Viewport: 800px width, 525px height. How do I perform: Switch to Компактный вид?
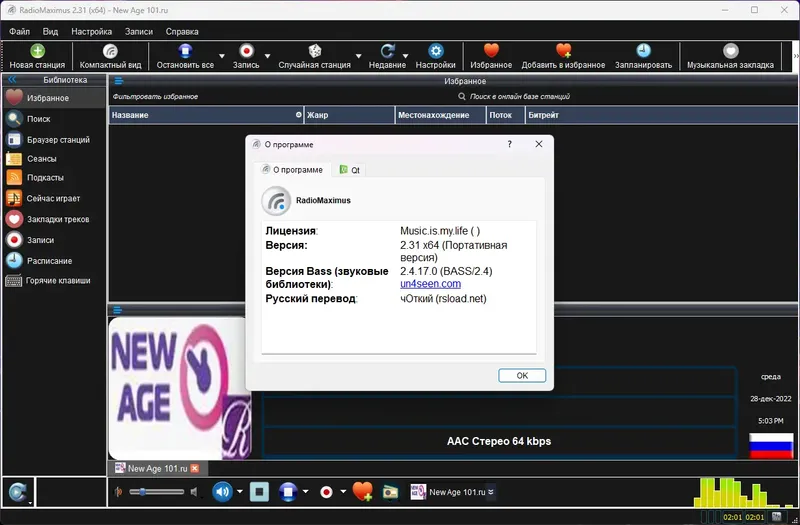pos(110,56)
